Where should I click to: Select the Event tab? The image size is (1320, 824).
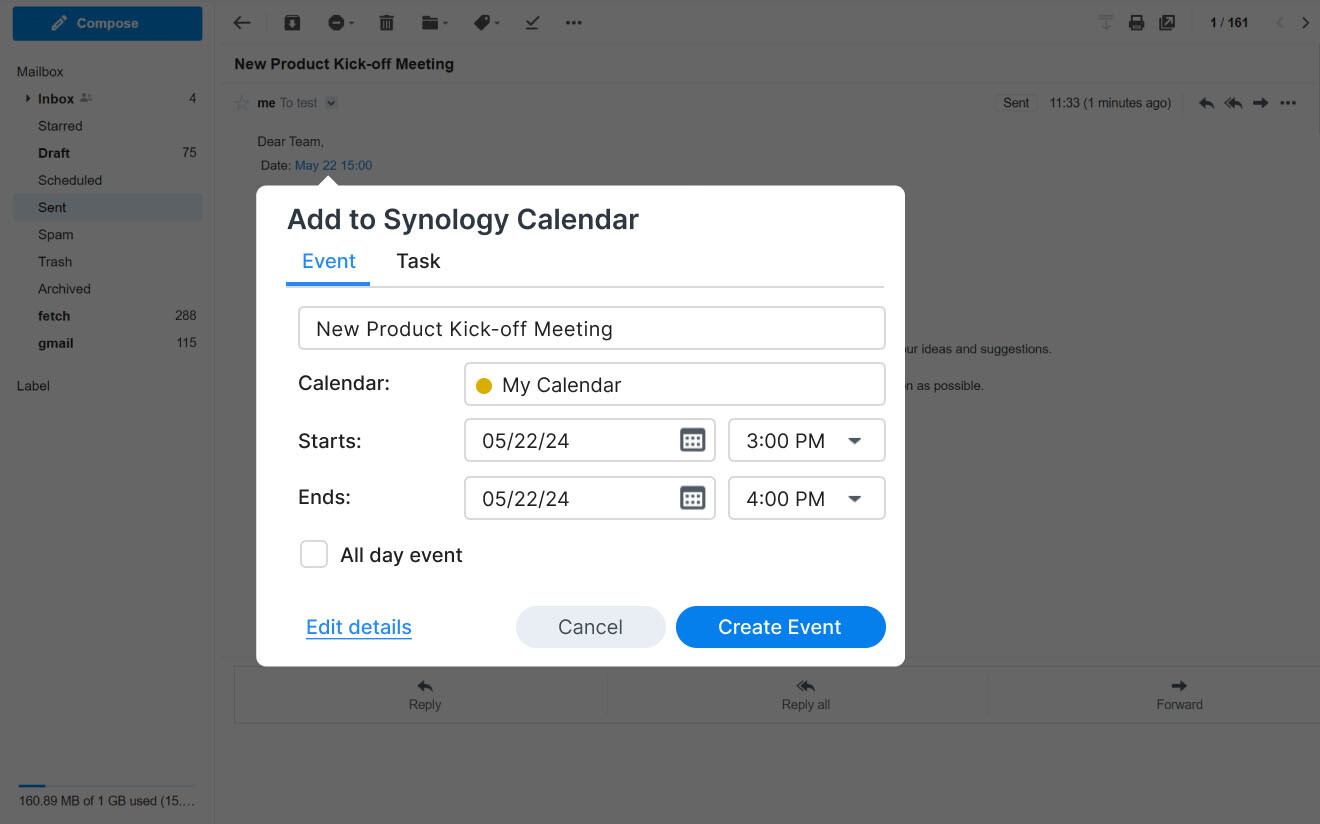(328, 261)
